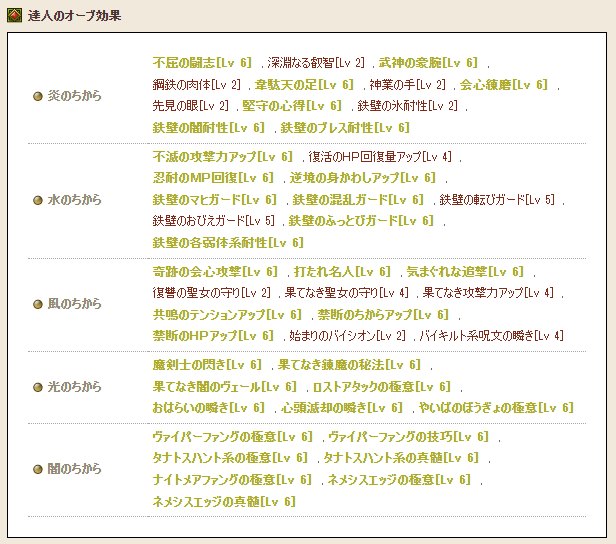
Task: Select the 闇のちから category label
Action: [75, 469]
